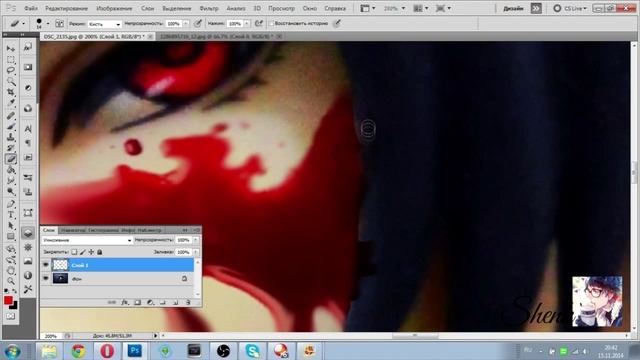Delete layer trash icon

[x=188, y=302]
